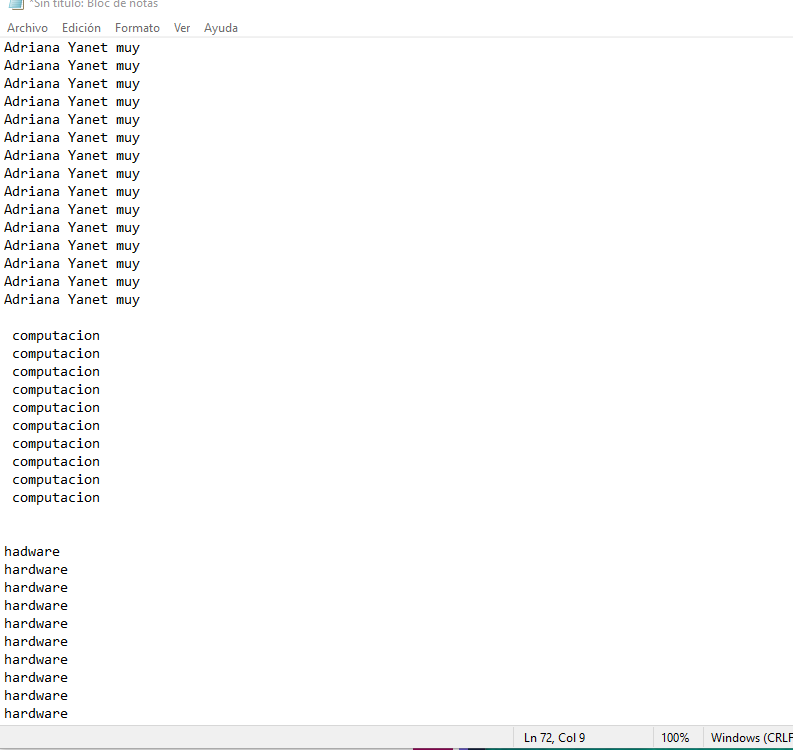
Task: Open the Archivo menu
Action: pos(27,28)
